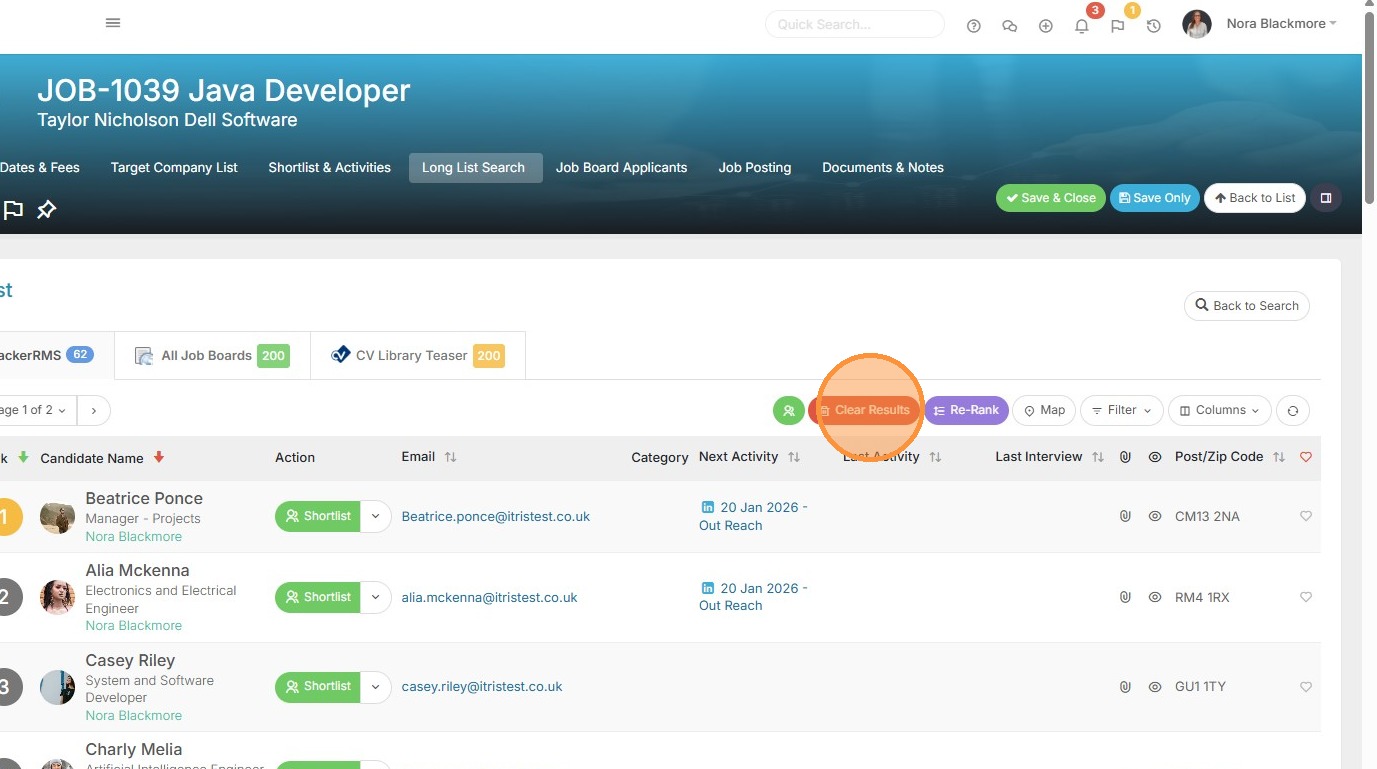Viewport: 1377px width, 769px height.
Task: Expand Beatrice Ponce's Shortlist action dropdown
Action: (x=375, y=516)
